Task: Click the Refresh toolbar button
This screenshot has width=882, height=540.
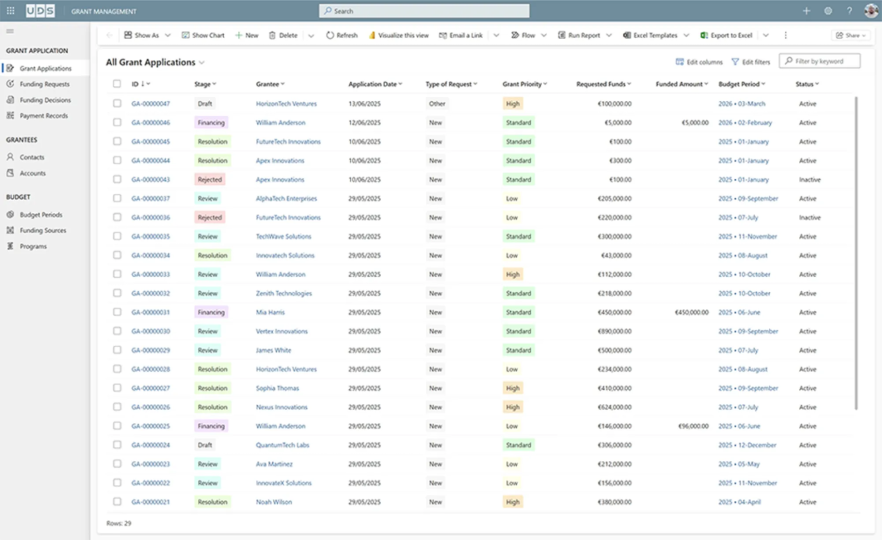Action: 341,35
